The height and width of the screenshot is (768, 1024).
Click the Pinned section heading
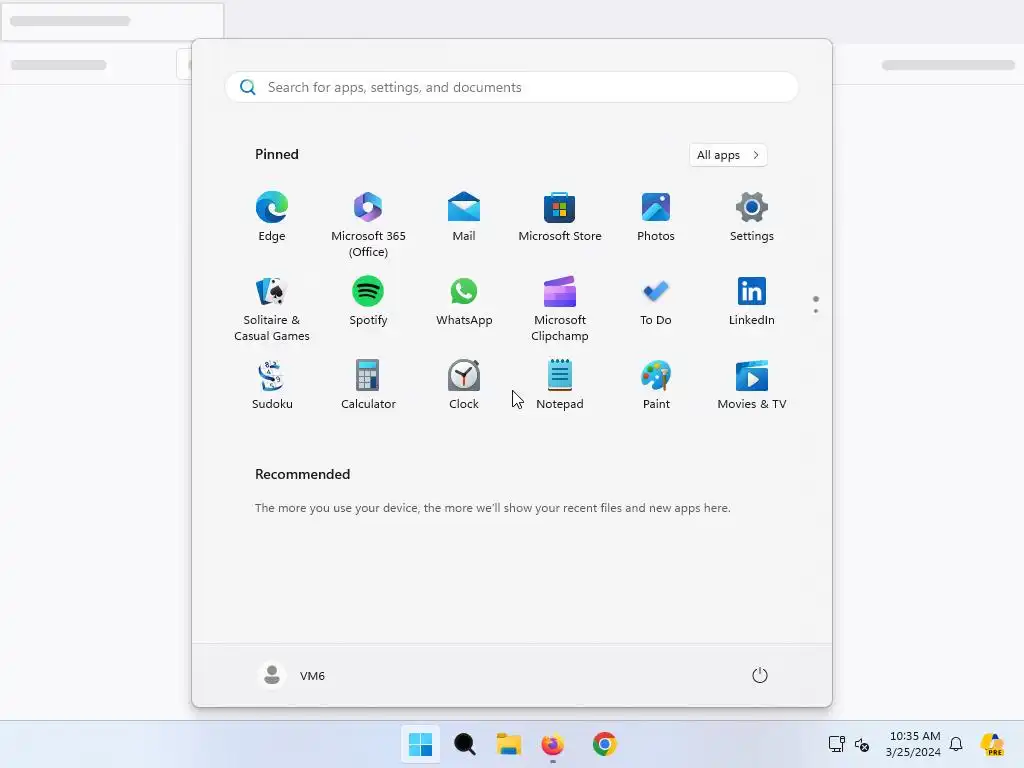(277, 154)
